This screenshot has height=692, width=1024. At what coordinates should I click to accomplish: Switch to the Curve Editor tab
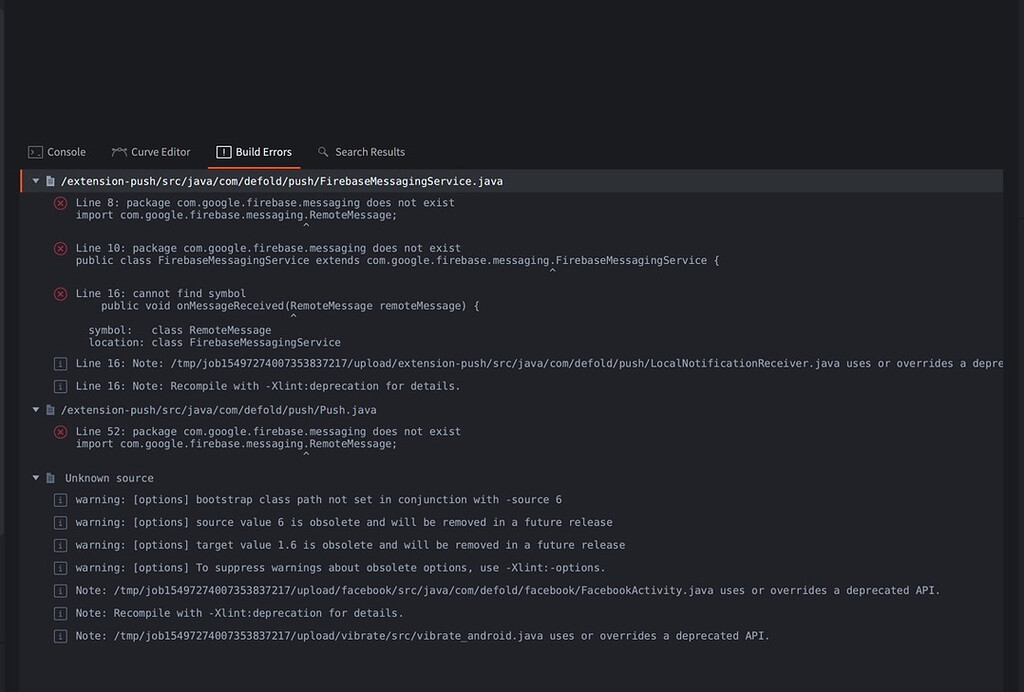pyautogui.click(x=151, y=152)
